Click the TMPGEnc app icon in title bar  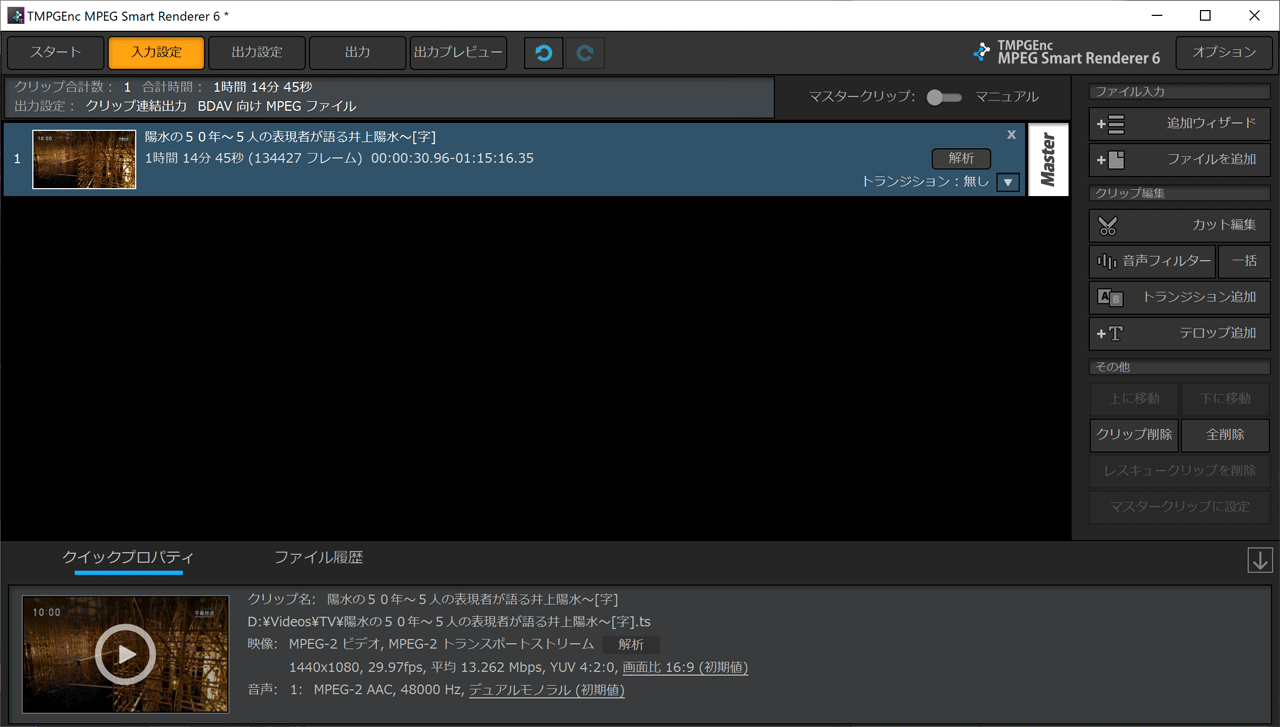coord(15,15)
